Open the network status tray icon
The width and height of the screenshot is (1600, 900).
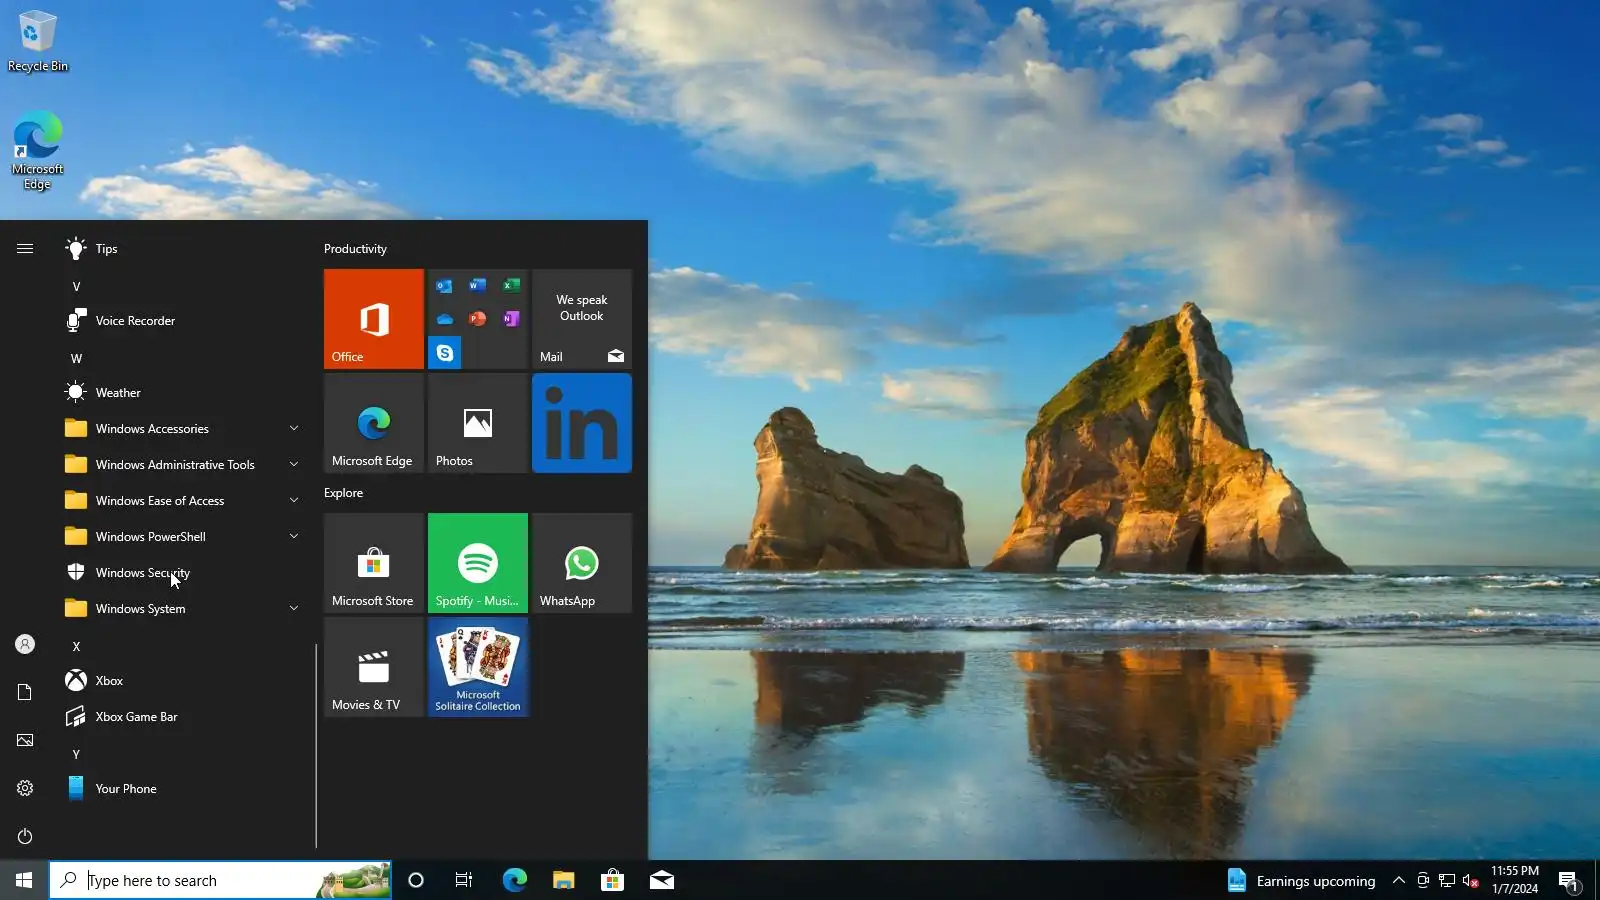tap(1447, 881)
